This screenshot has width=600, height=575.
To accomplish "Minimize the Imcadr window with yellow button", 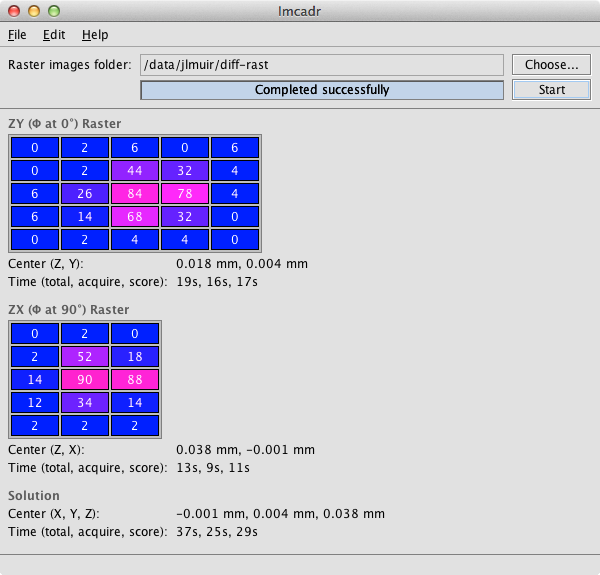I will coord(34,11).
